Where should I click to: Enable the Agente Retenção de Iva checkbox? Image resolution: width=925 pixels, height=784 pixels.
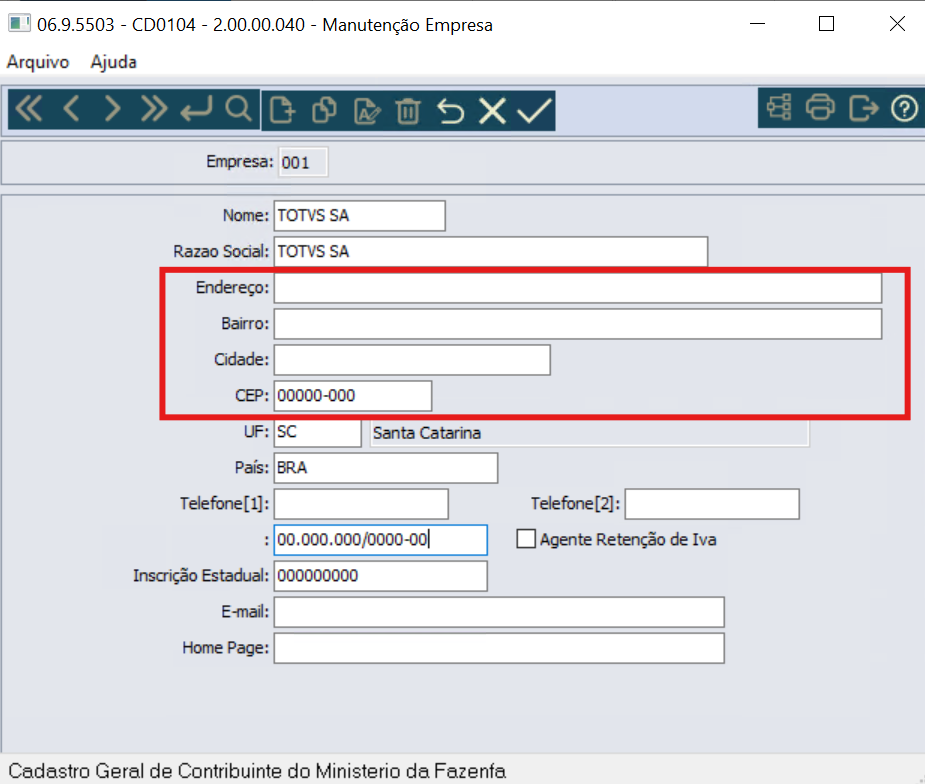point(526,539)
